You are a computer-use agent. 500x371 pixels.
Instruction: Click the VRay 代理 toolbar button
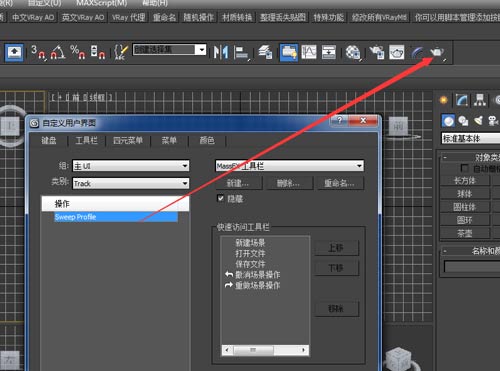(129, 17)
